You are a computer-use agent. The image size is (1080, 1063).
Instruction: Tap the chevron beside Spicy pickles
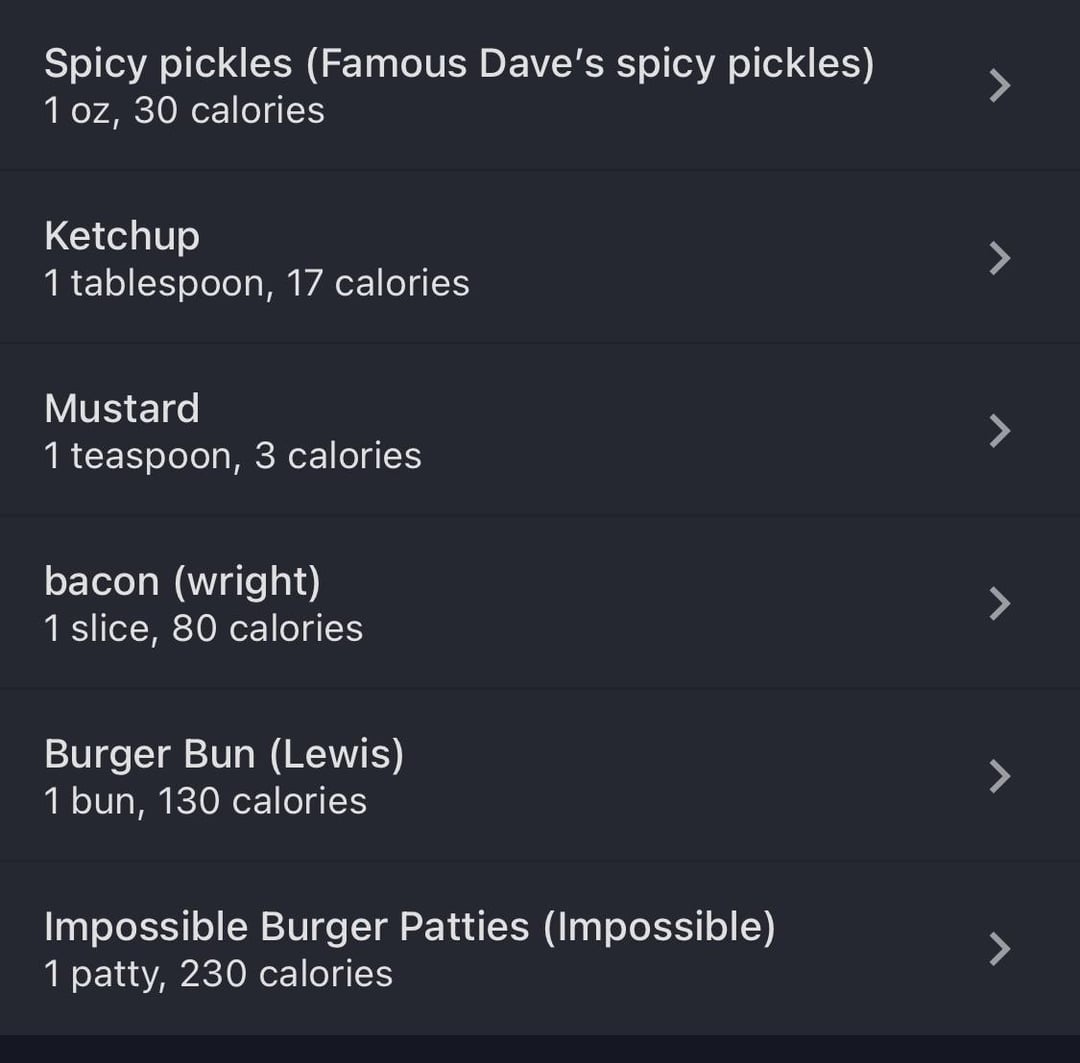tap(999, 85)
